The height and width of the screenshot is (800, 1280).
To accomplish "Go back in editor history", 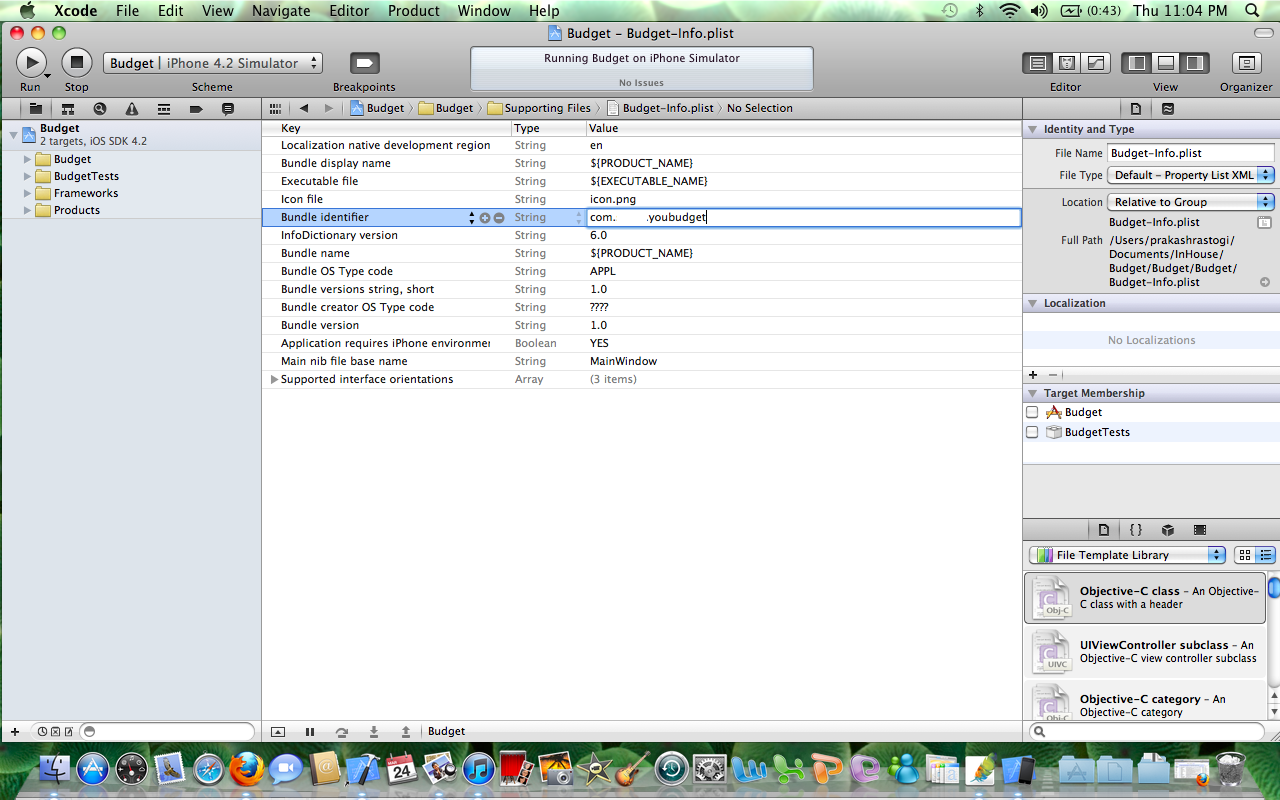I will pyautogui.click(x=304, y=108).
